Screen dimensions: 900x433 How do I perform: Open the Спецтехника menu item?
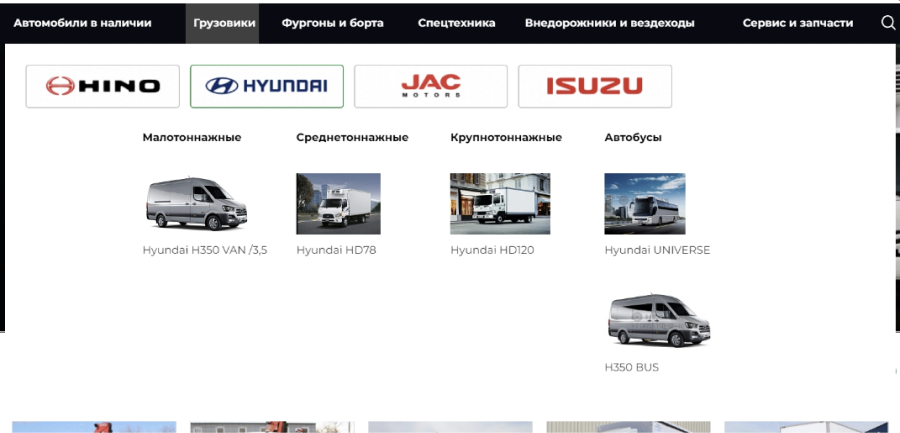456,23
